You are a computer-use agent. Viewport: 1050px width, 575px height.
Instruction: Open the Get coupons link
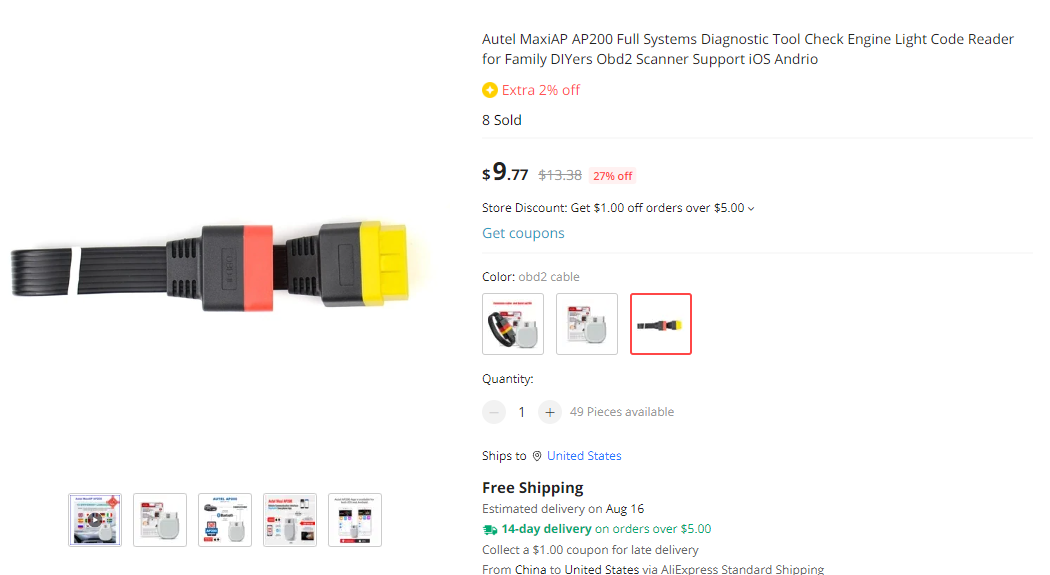[x=523, y=233]
